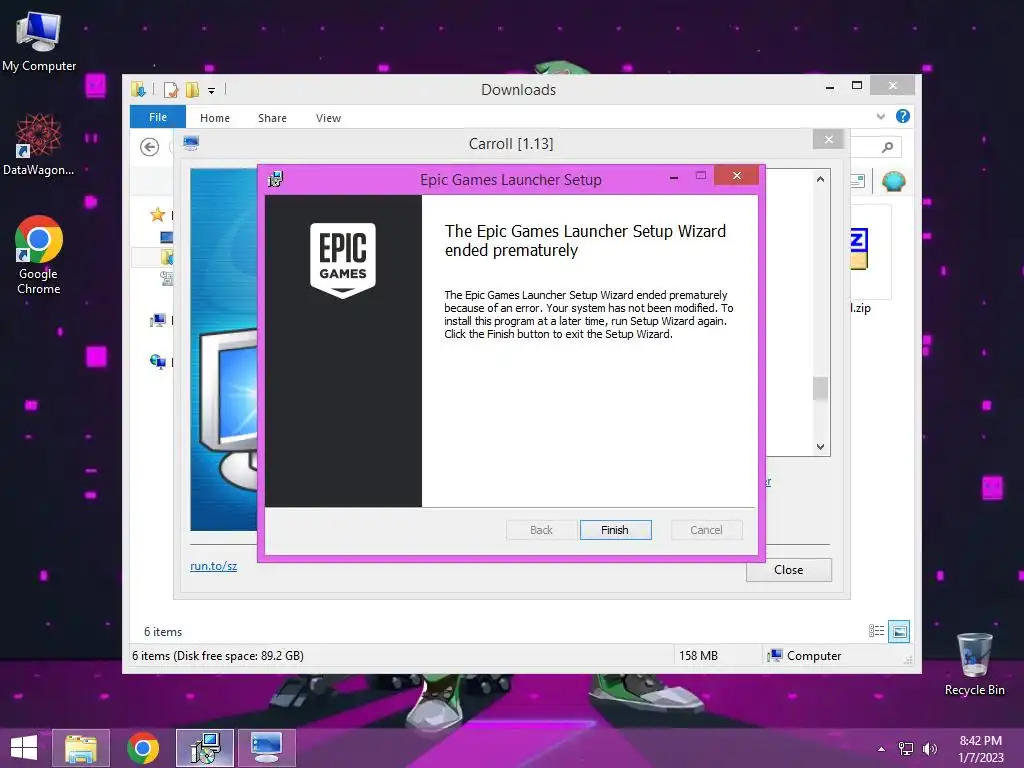Open the View ribbon tab
1024x768 pixels.
(x=328, y=118)
